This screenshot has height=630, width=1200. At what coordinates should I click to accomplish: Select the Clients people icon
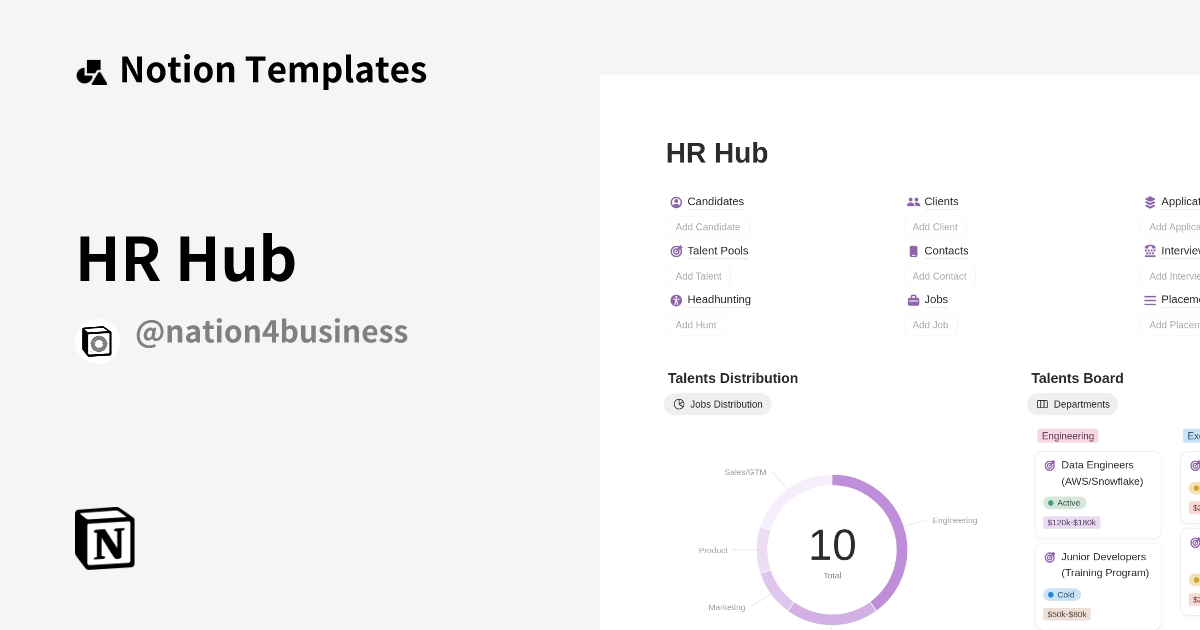(913, 201)
